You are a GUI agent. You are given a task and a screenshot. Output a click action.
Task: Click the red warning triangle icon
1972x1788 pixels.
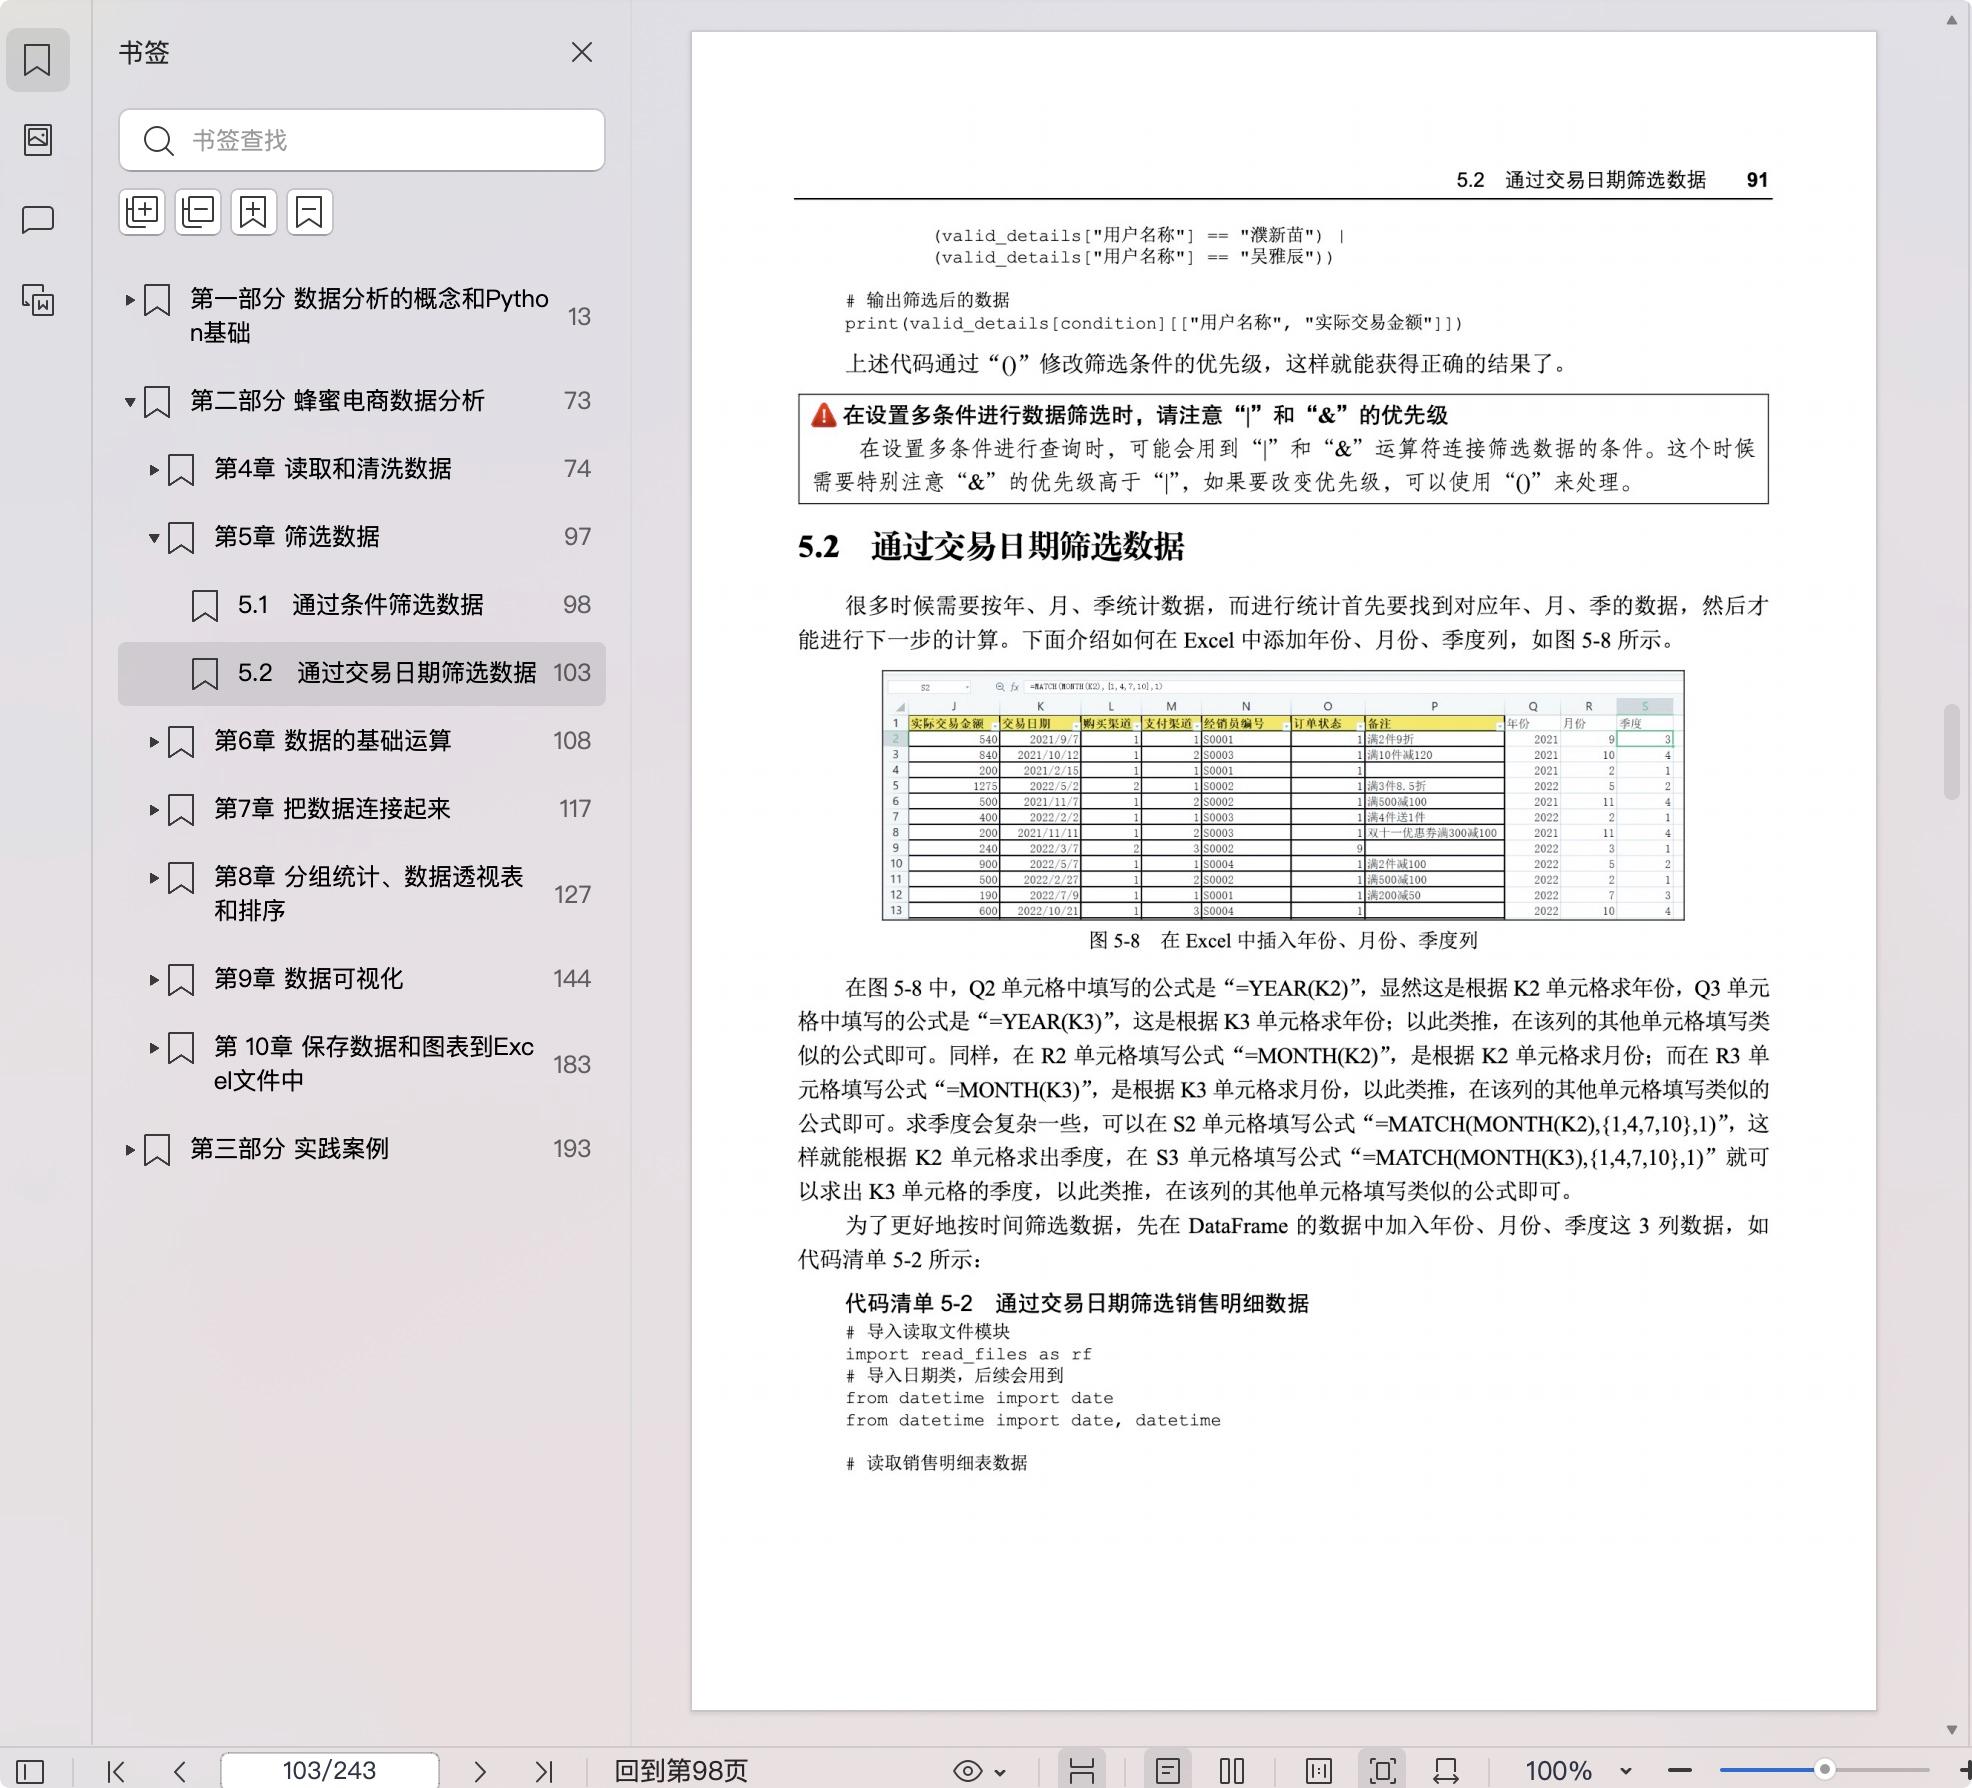[823, 415]
